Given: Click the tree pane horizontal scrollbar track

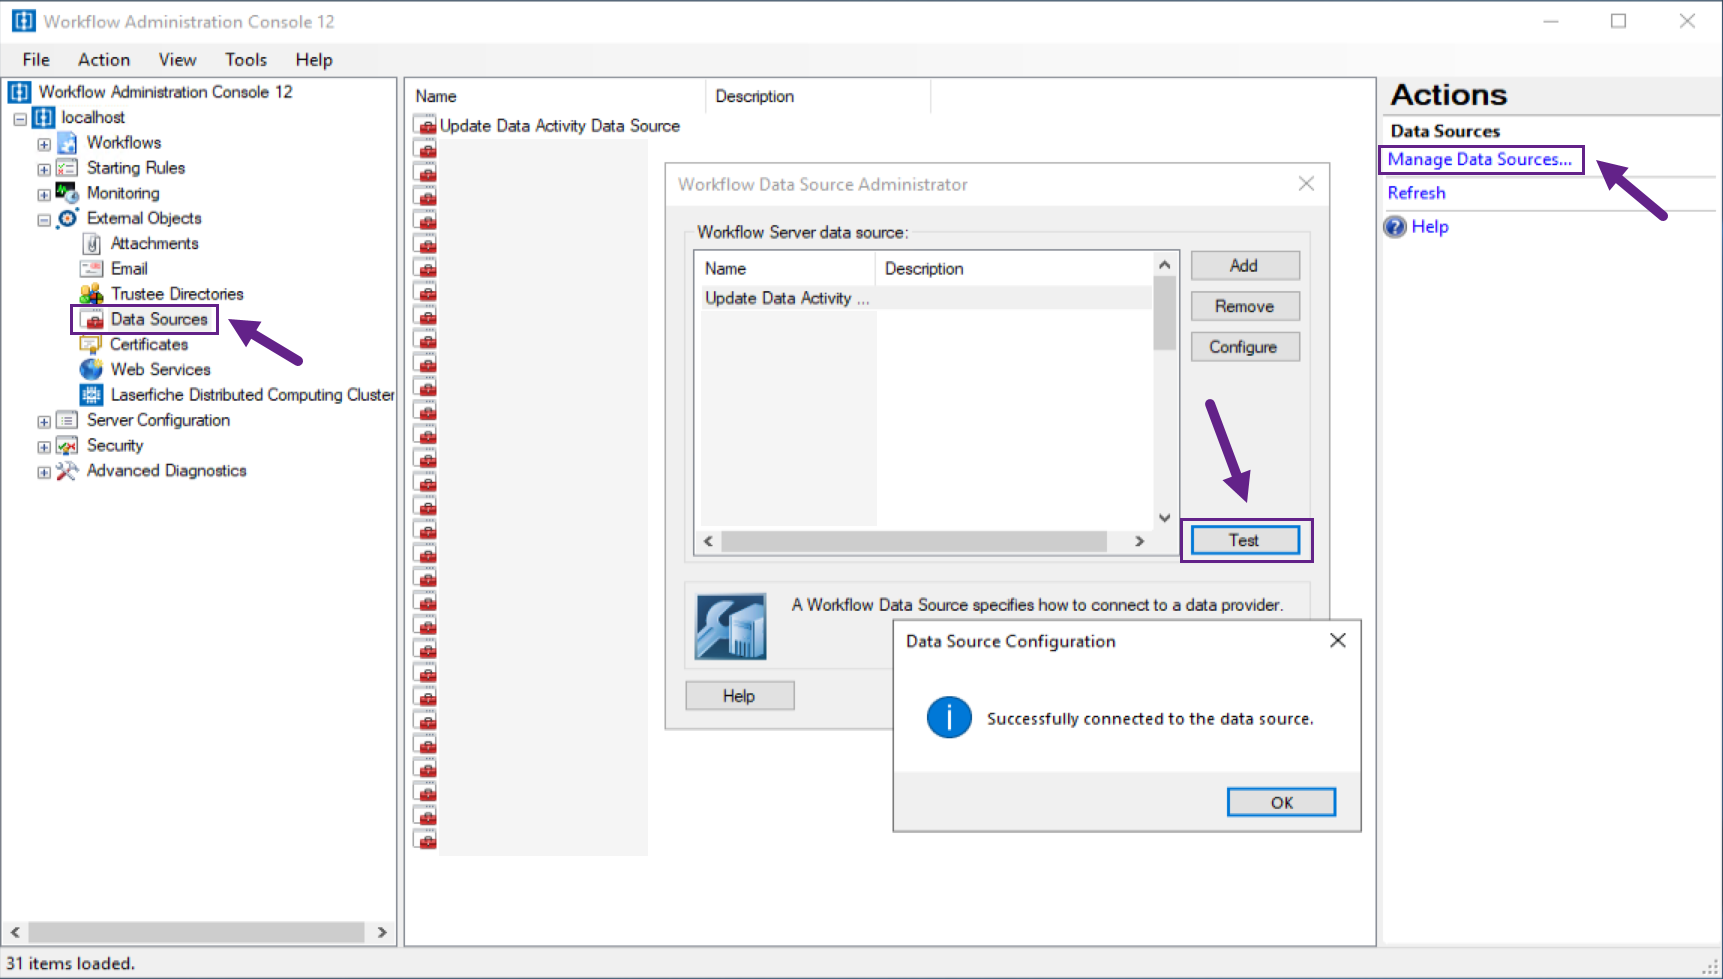Looking at the screenshot, I should pyautogui.click(x=197, y=932).
